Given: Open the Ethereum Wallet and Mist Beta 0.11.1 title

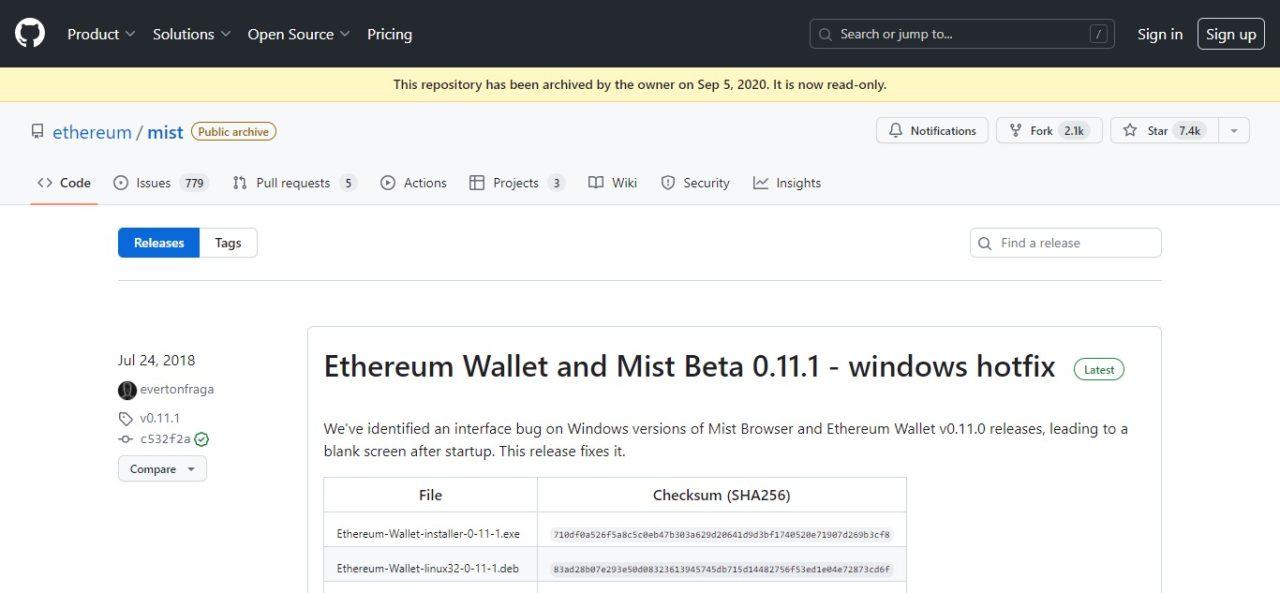Looking at the screenshot, I should pos(690,367).
